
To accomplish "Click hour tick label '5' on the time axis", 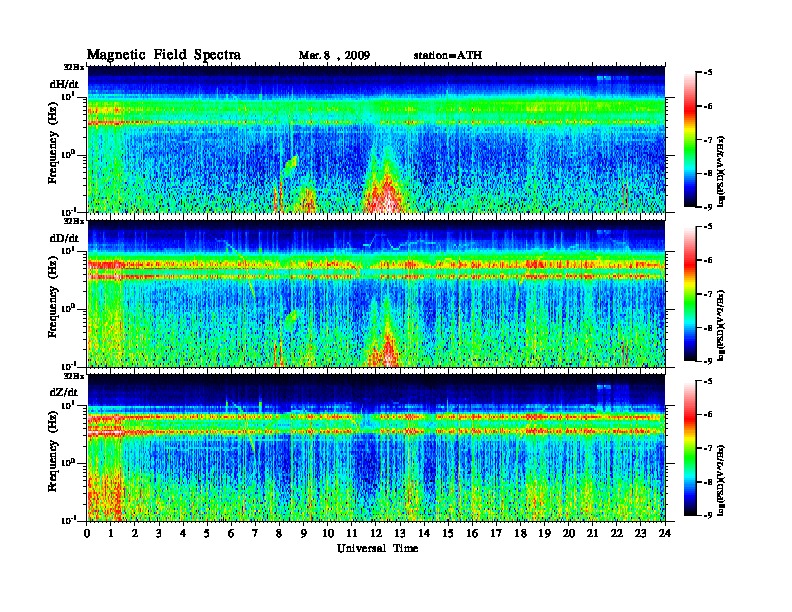I will point(207,534).
